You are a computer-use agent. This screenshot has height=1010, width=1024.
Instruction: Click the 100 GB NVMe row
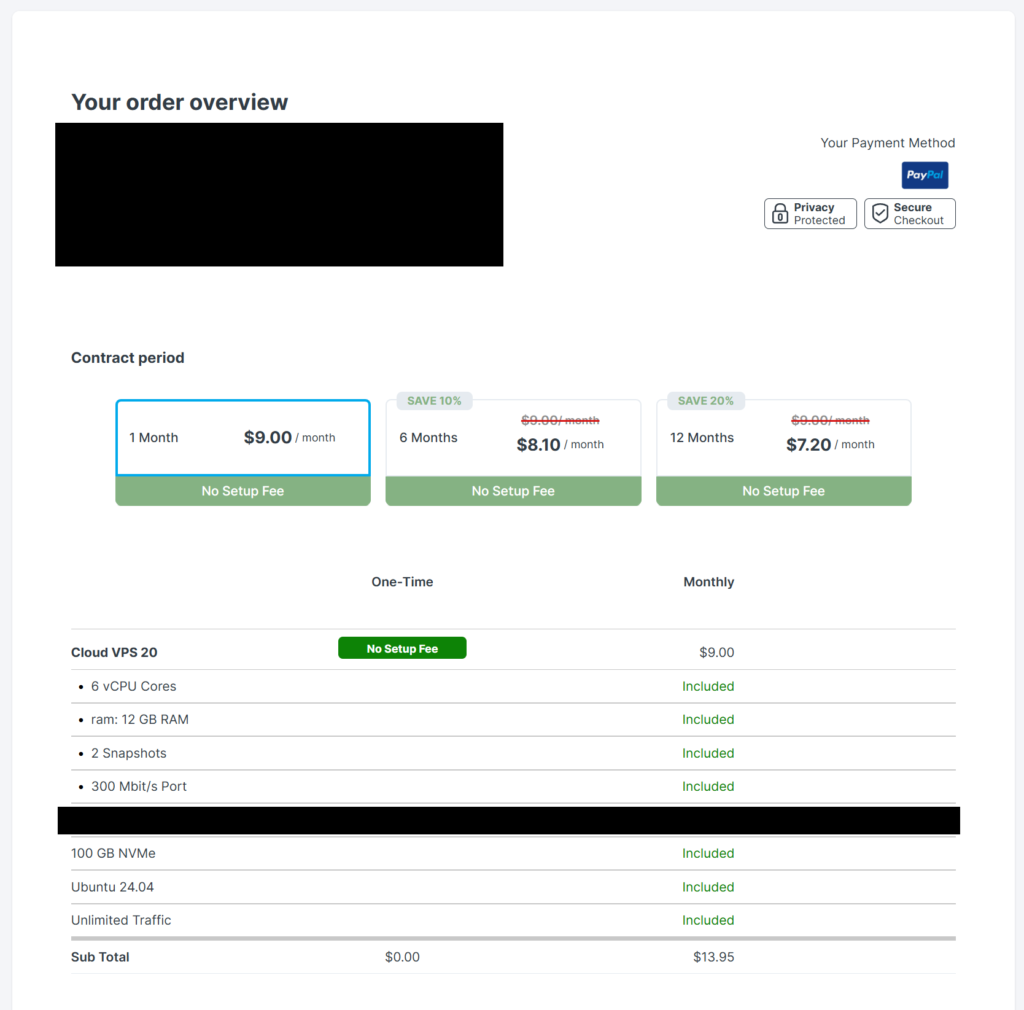(x=513, y=853)
